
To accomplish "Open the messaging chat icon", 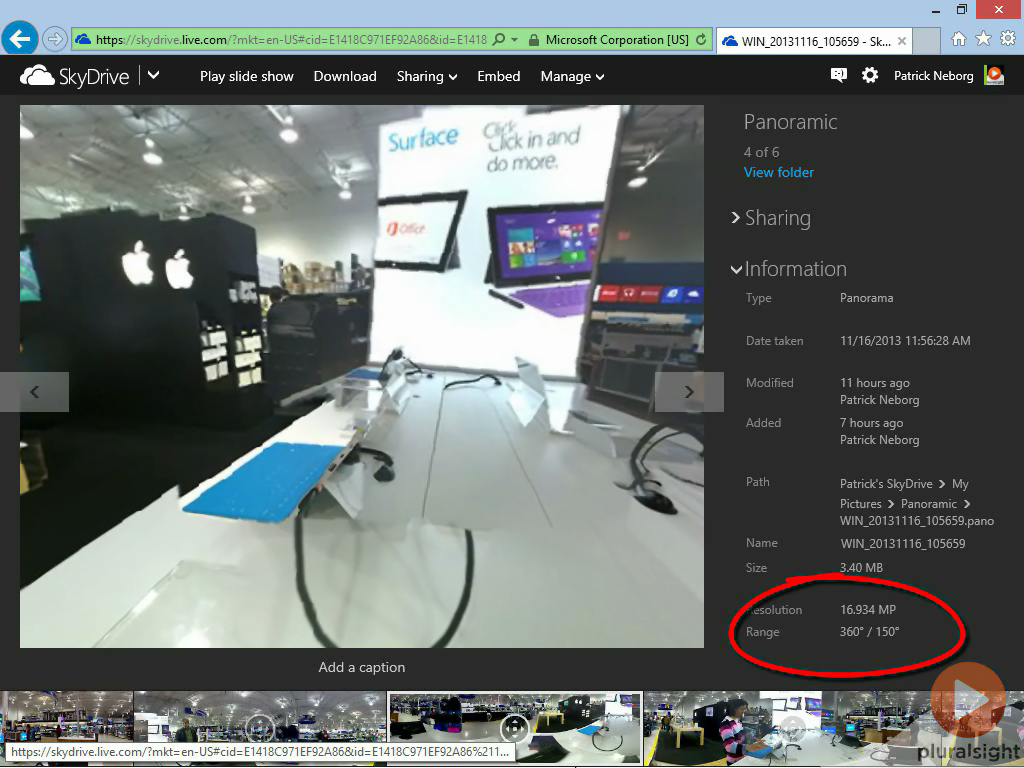I will 839,76.
